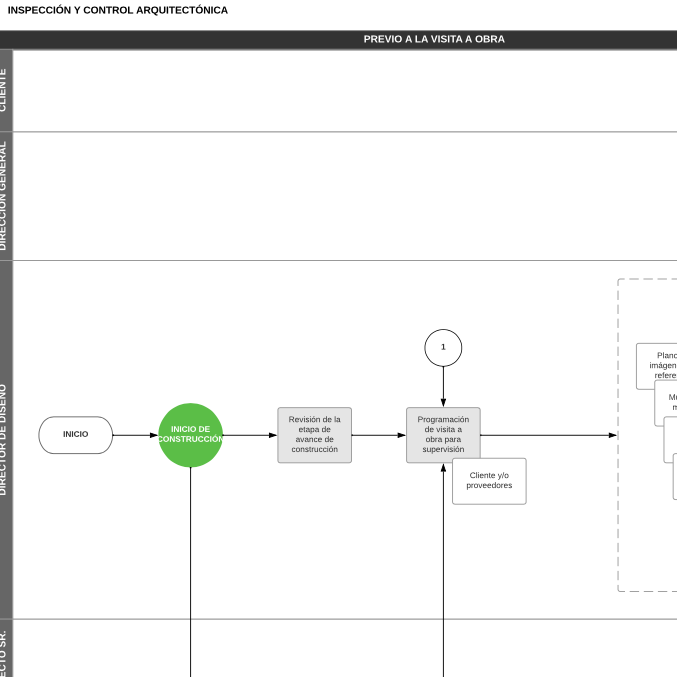The width and height of the screenshot is (677, 677).
Task: Click the INICIO start terminator shape
Action: tap(76, 435)
